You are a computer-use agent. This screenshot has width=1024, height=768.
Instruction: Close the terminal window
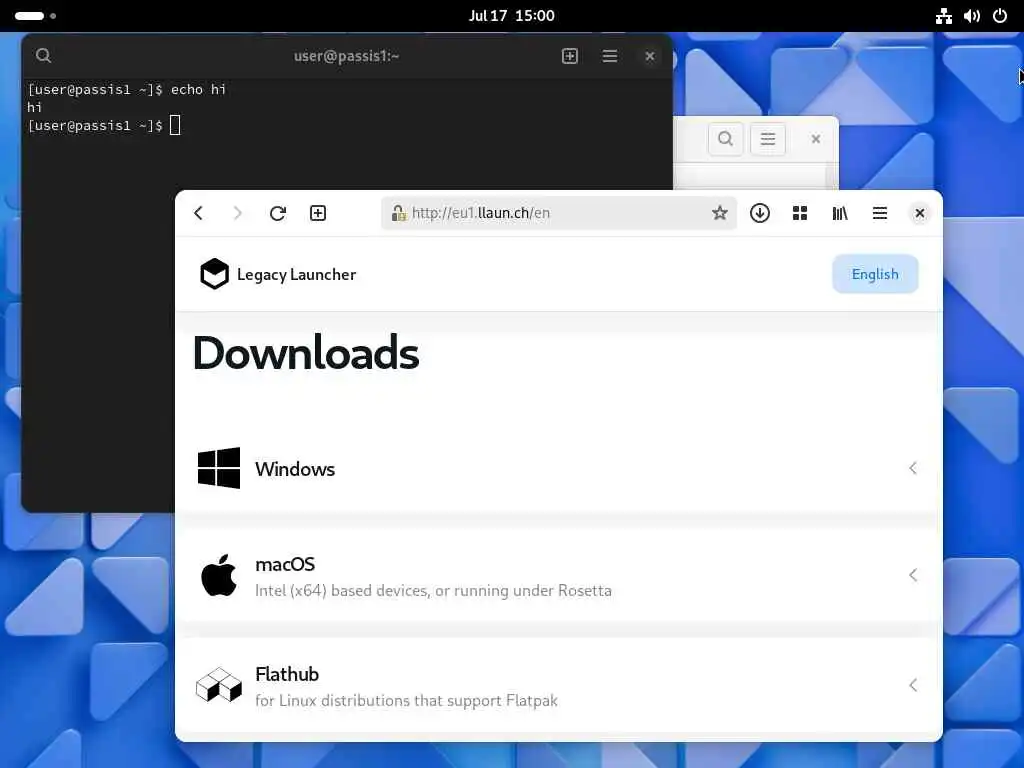tap(650, 56)
